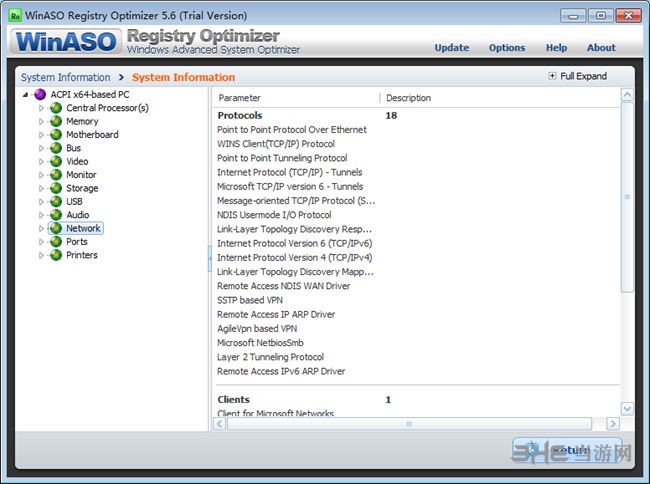Screen dimensions: 650x484
Task: Click the Network globe icon
Action: (x=56, y=228)
